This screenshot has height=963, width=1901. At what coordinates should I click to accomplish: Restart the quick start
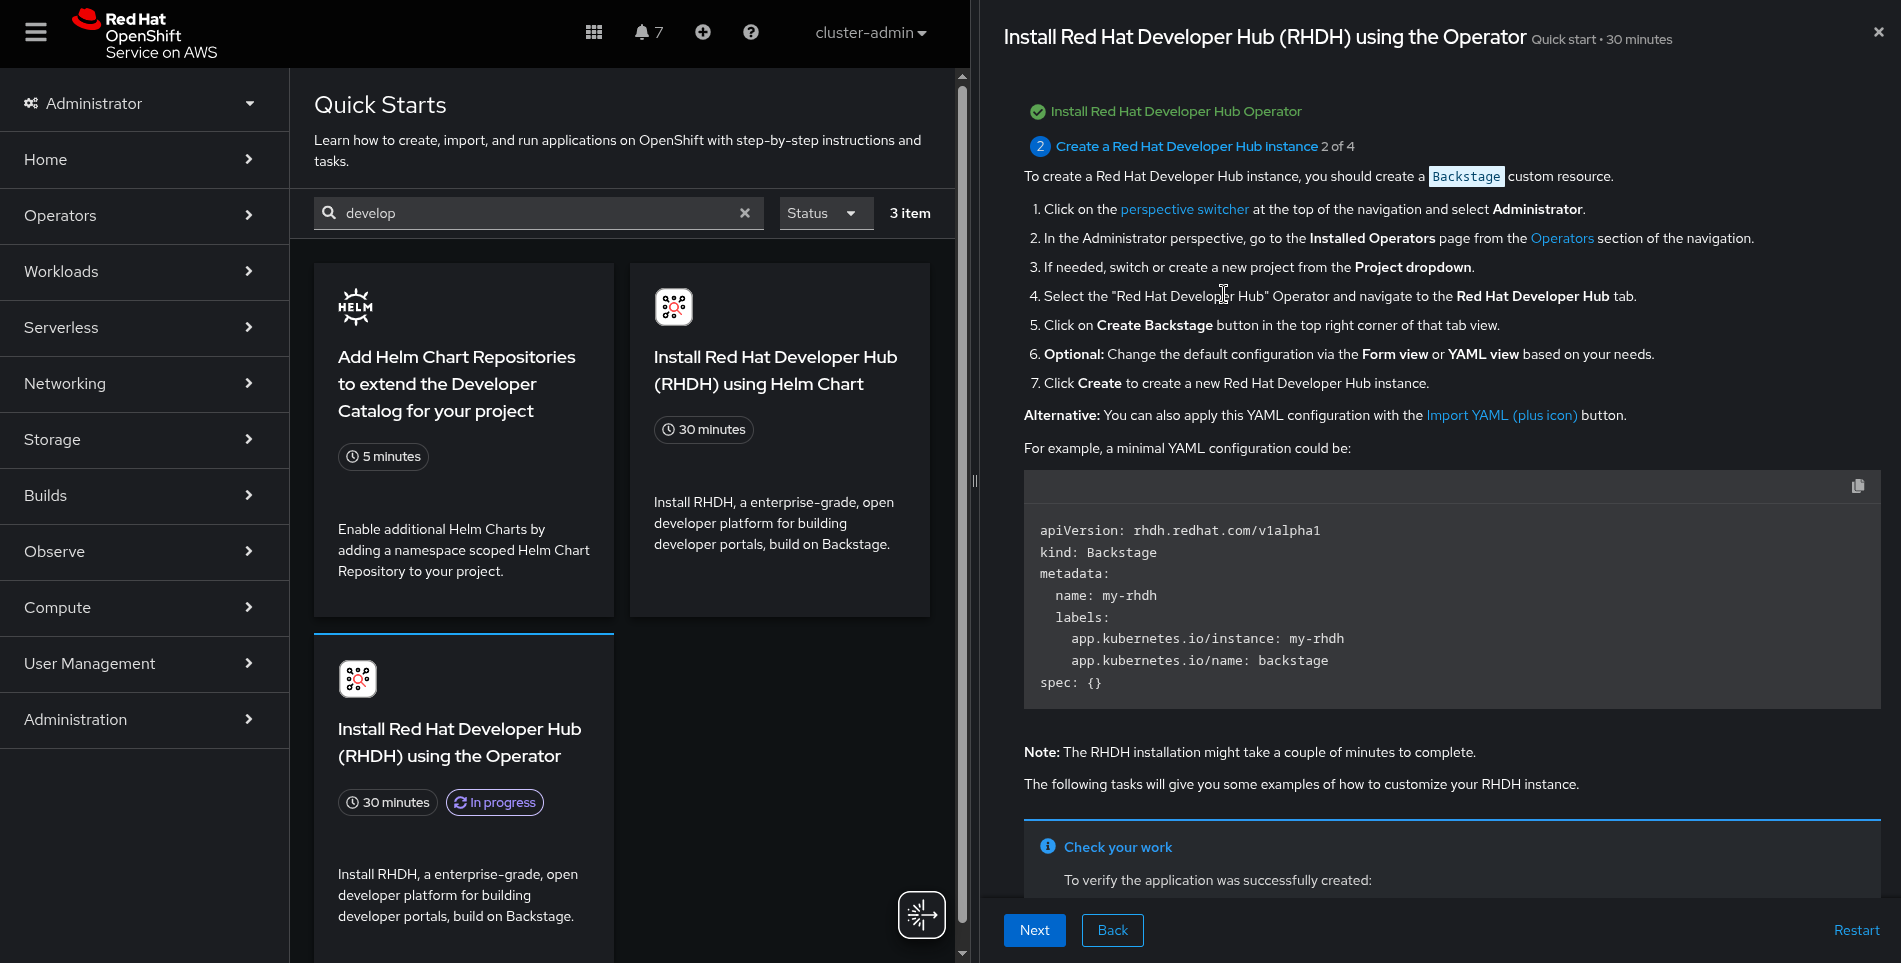(x=1856, y=930)
